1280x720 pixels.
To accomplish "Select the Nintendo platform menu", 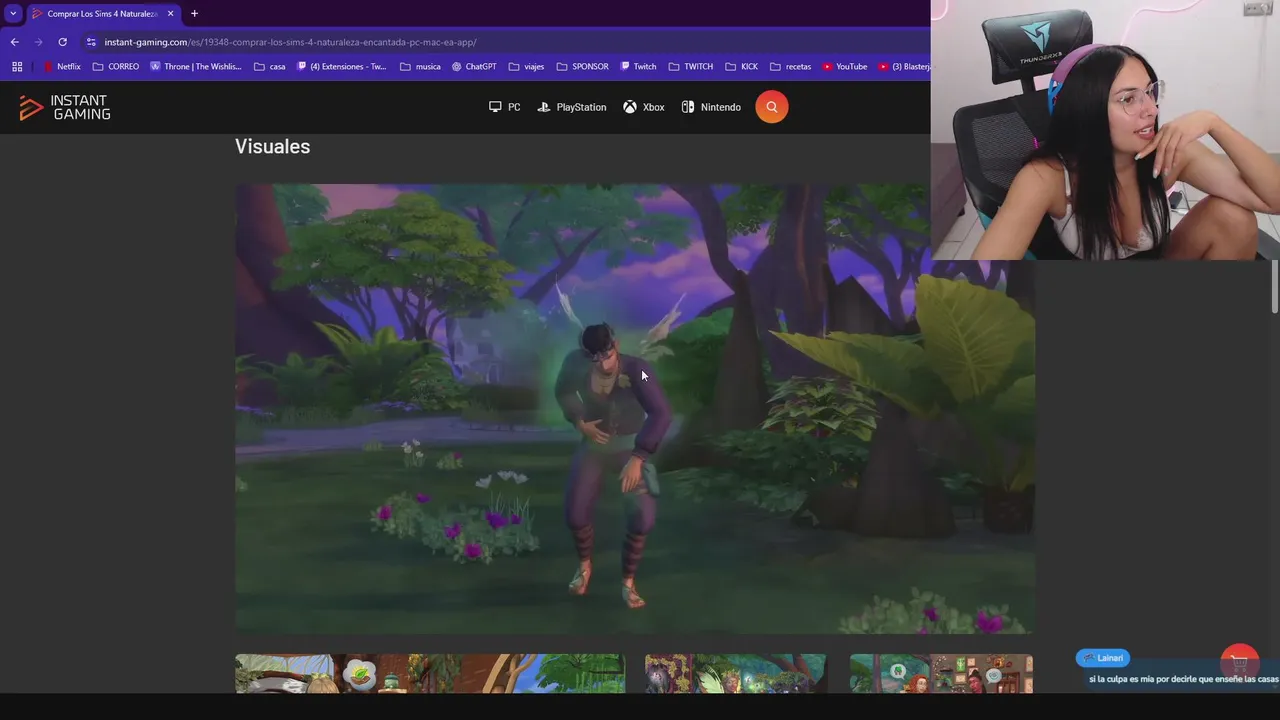I will (x=711, y=107).
